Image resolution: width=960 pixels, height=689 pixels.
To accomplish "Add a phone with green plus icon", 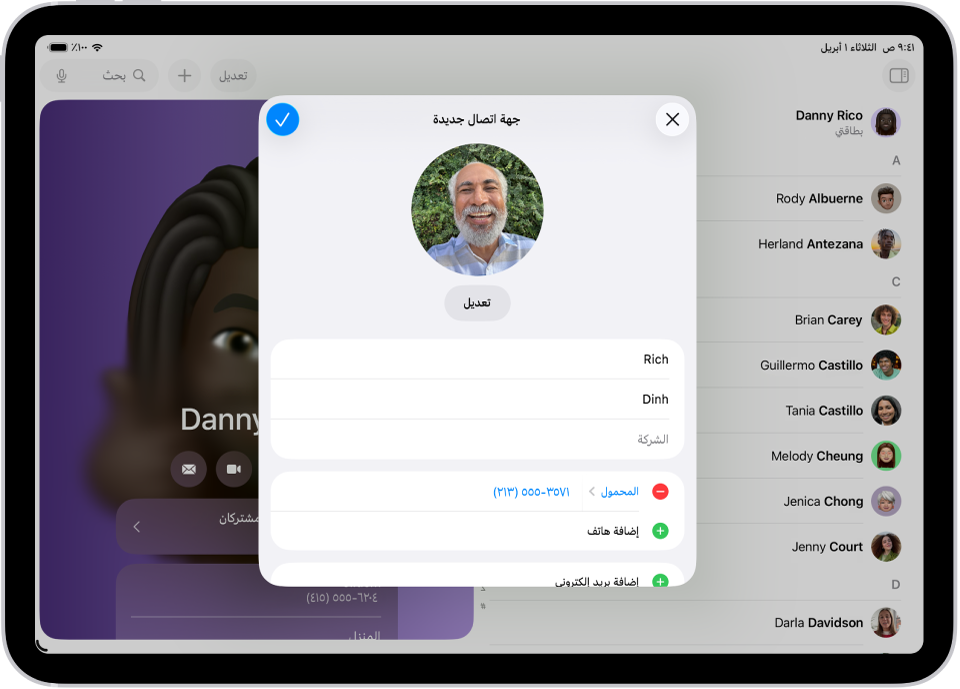I will pyautogui.click(x=660, y=531).
